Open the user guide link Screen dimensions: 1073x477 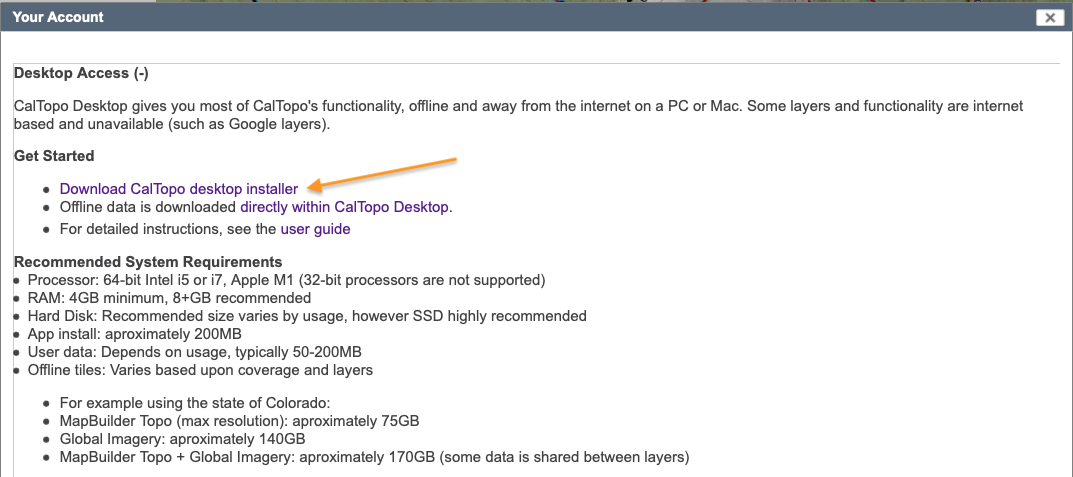315,229
